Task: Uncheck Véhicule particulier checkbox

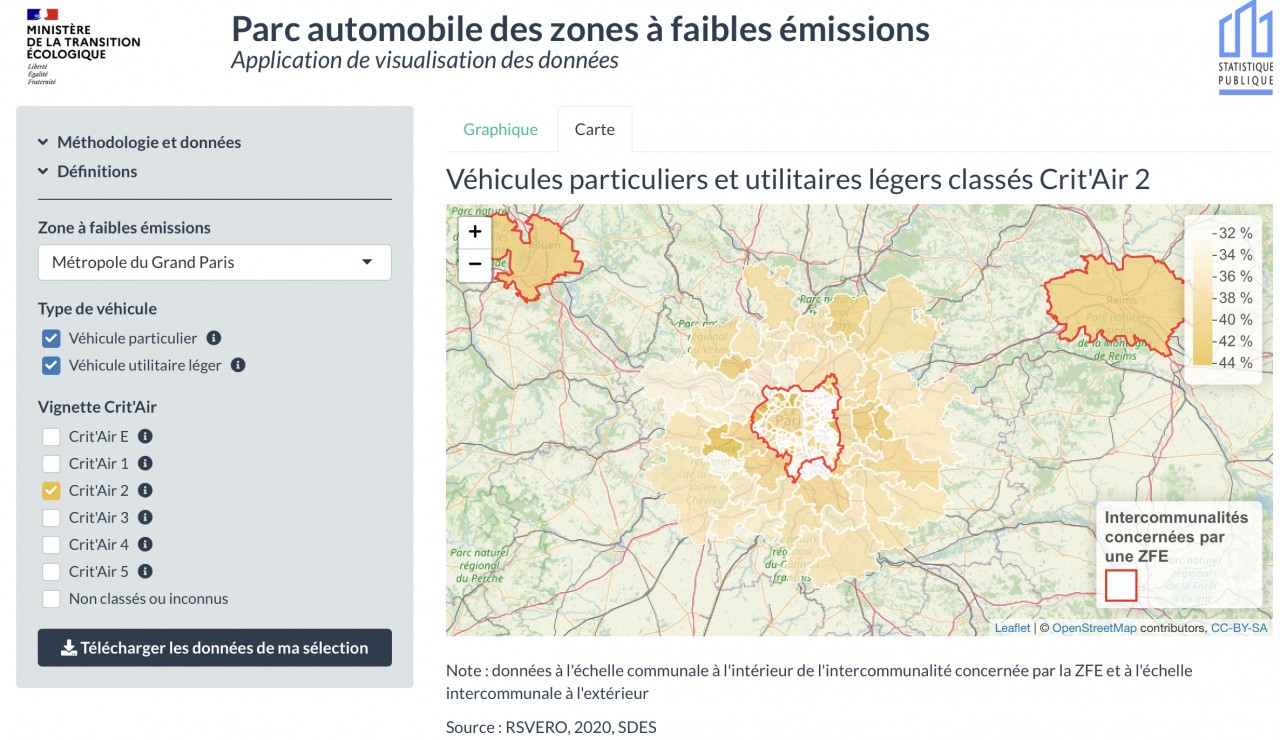Action: click(x=51, y=338)
